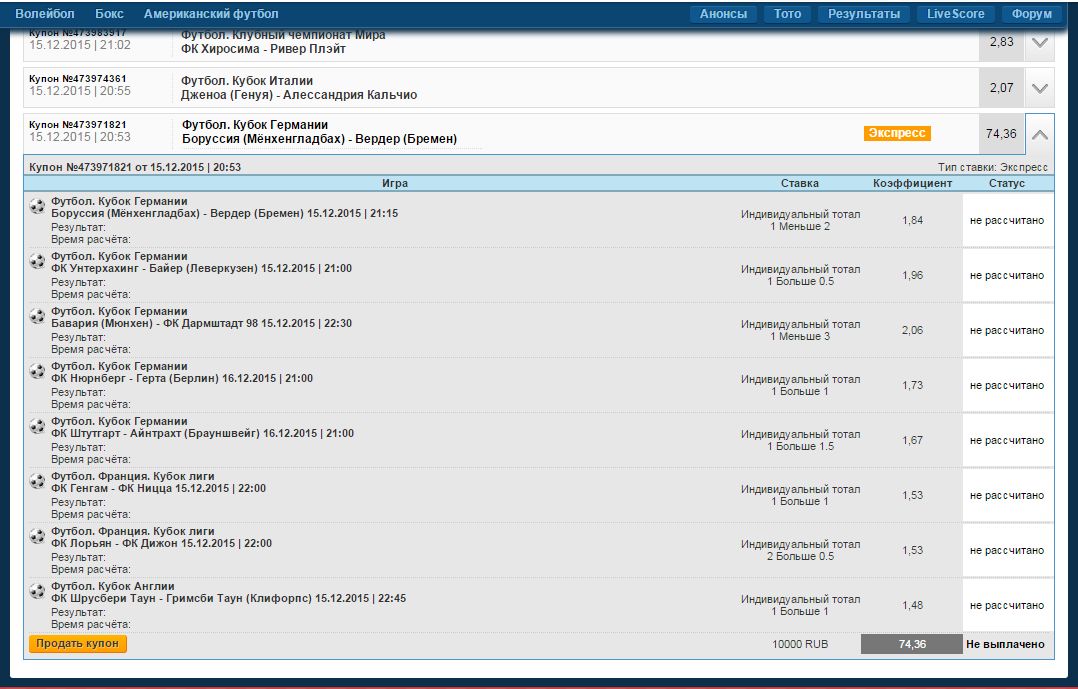The image size is (1078, 689).
Task: Click soccer ball icon for ФК Унтерхахинг row
Action: click(x=37, y=260)
